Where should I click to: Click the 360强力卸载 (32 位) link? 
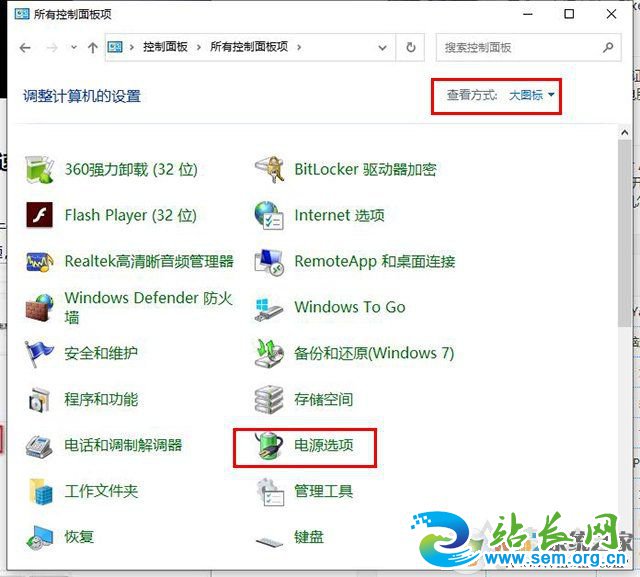[131, 169]
